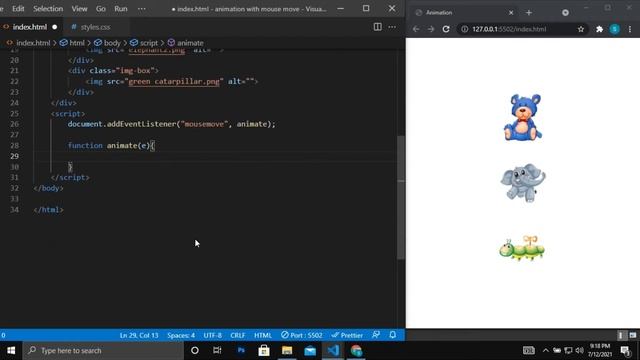
Task: Open the Edit menu
Action: 18,9
